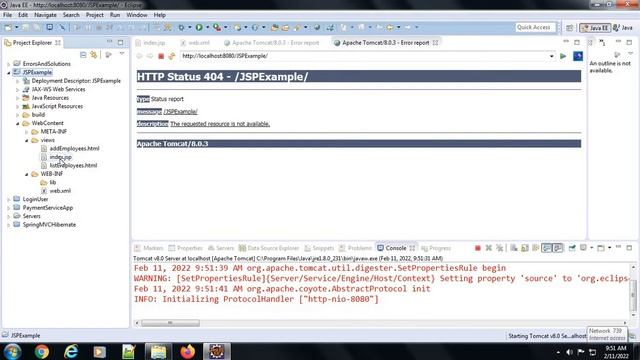
Task: Open Perspective icon near Quick Access
Action: (x=569, y=28)
